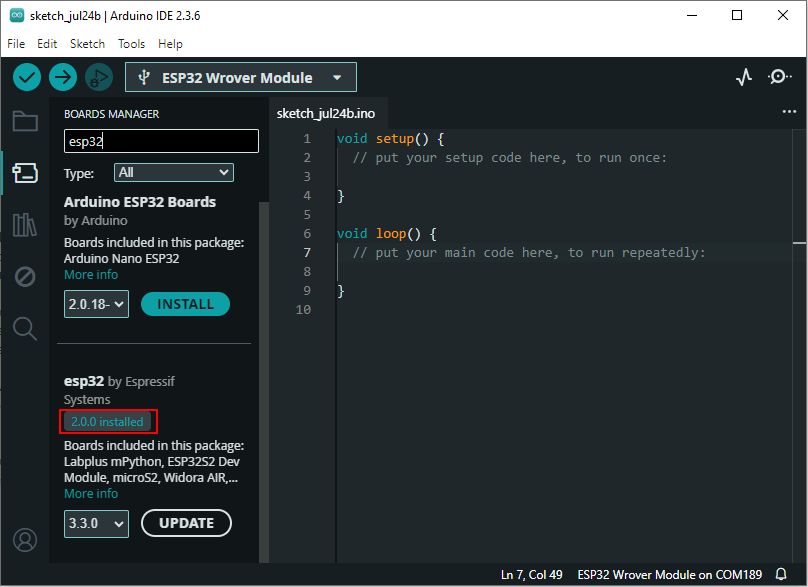Click the Boards Manager list scrollbar
This screenshot has width=808, height=587.
[264, 381]
